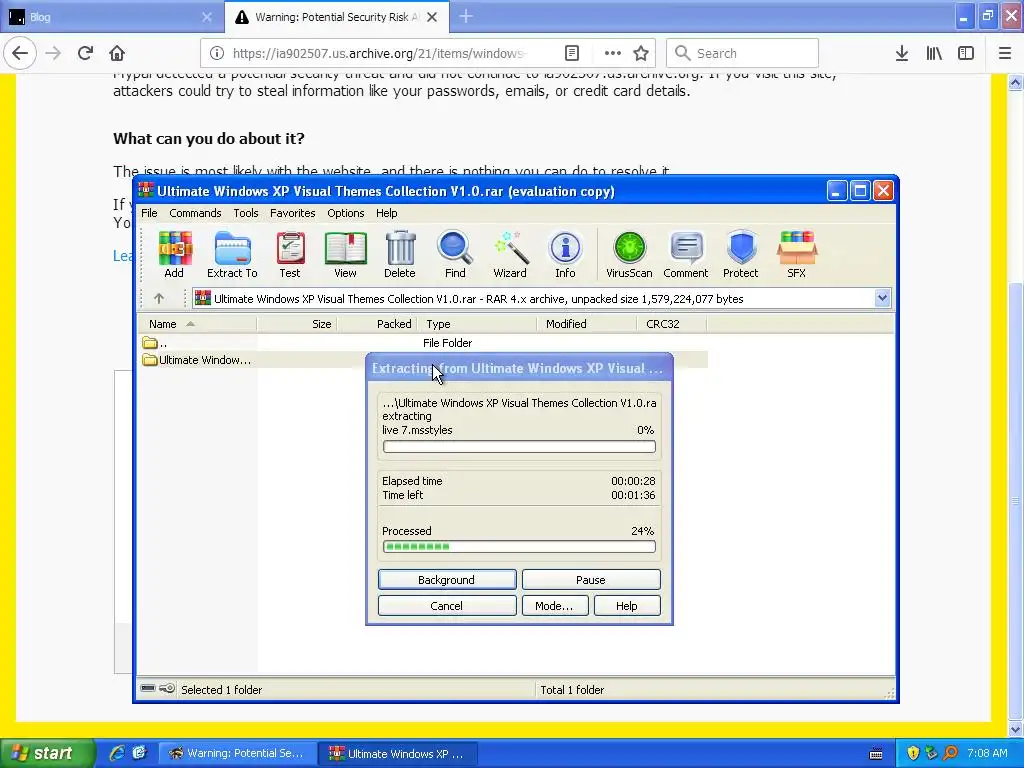Go up one level arrow in WinRAR
This screenshot has height=768, width=1024.
[159, 298]
